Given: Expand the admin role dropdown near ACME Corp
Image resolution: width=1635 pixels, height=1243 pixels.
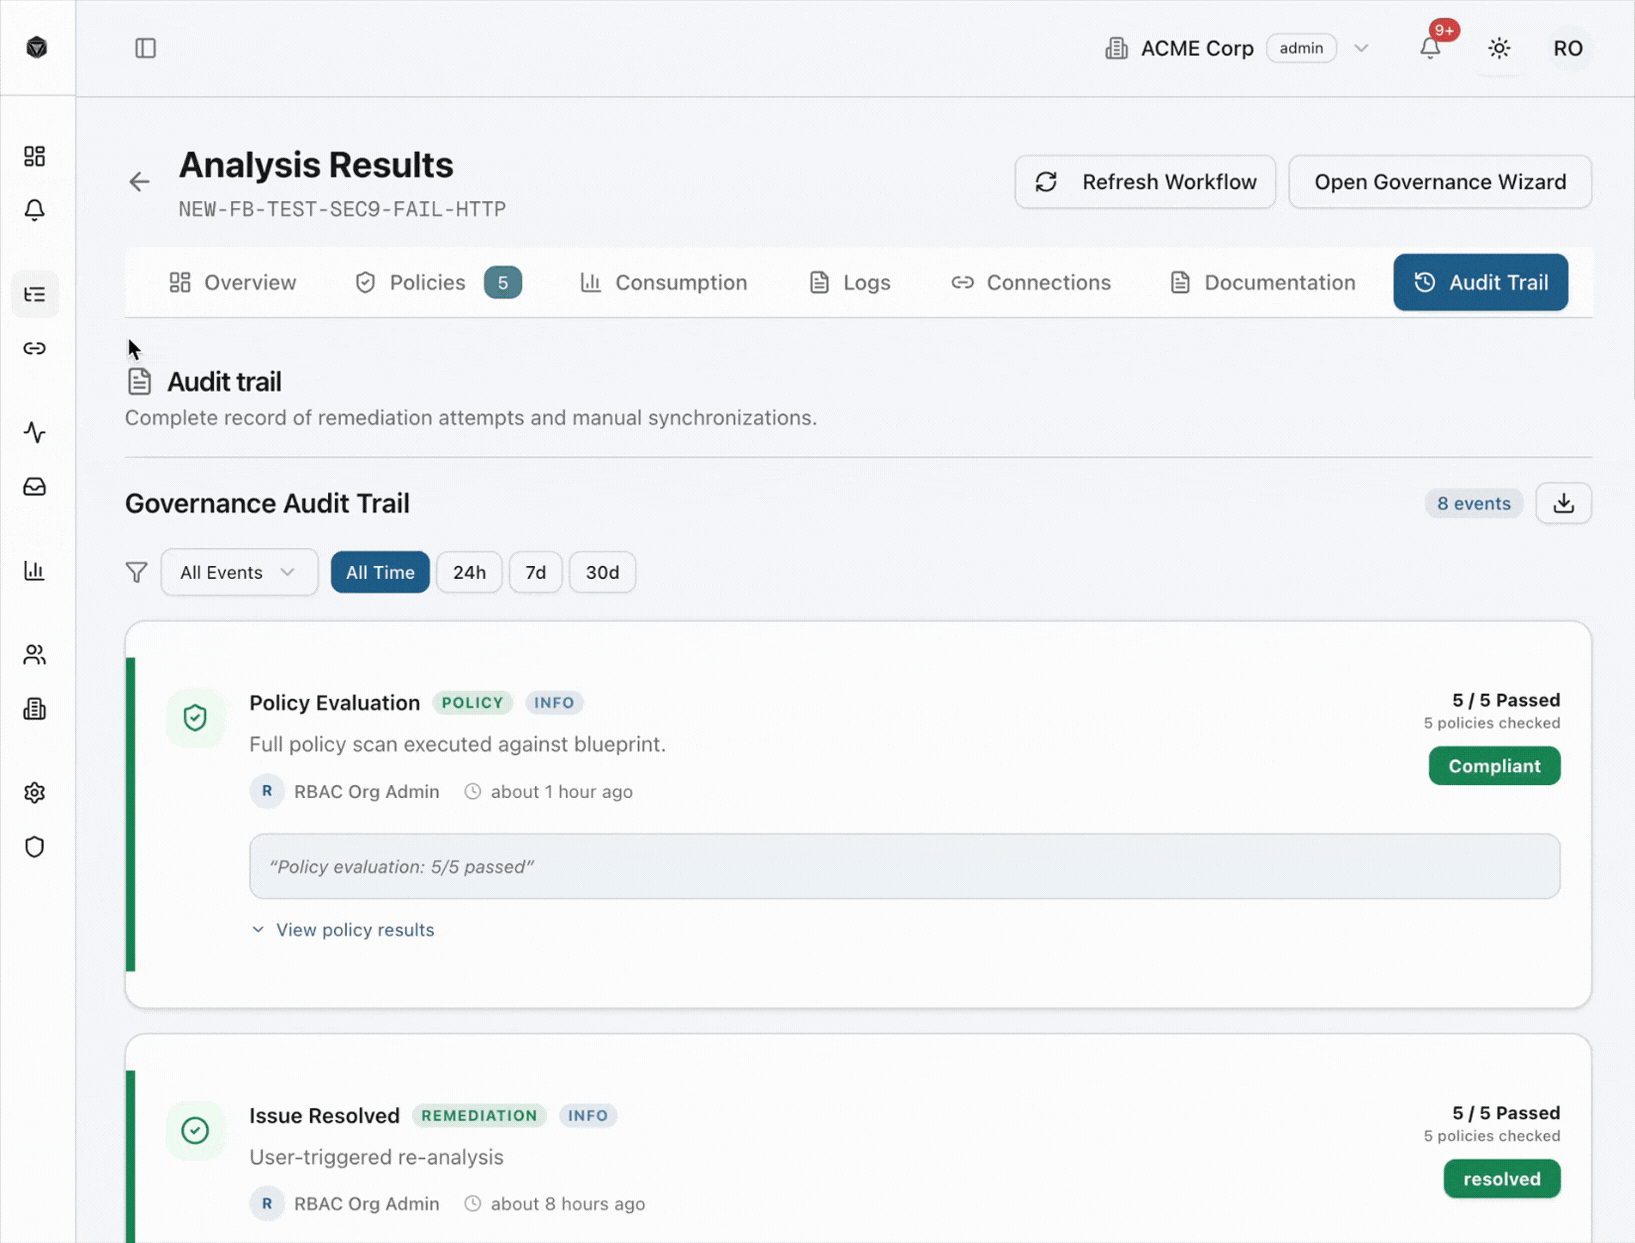Looking at the screenshot, I should (x=1361, y=47).
